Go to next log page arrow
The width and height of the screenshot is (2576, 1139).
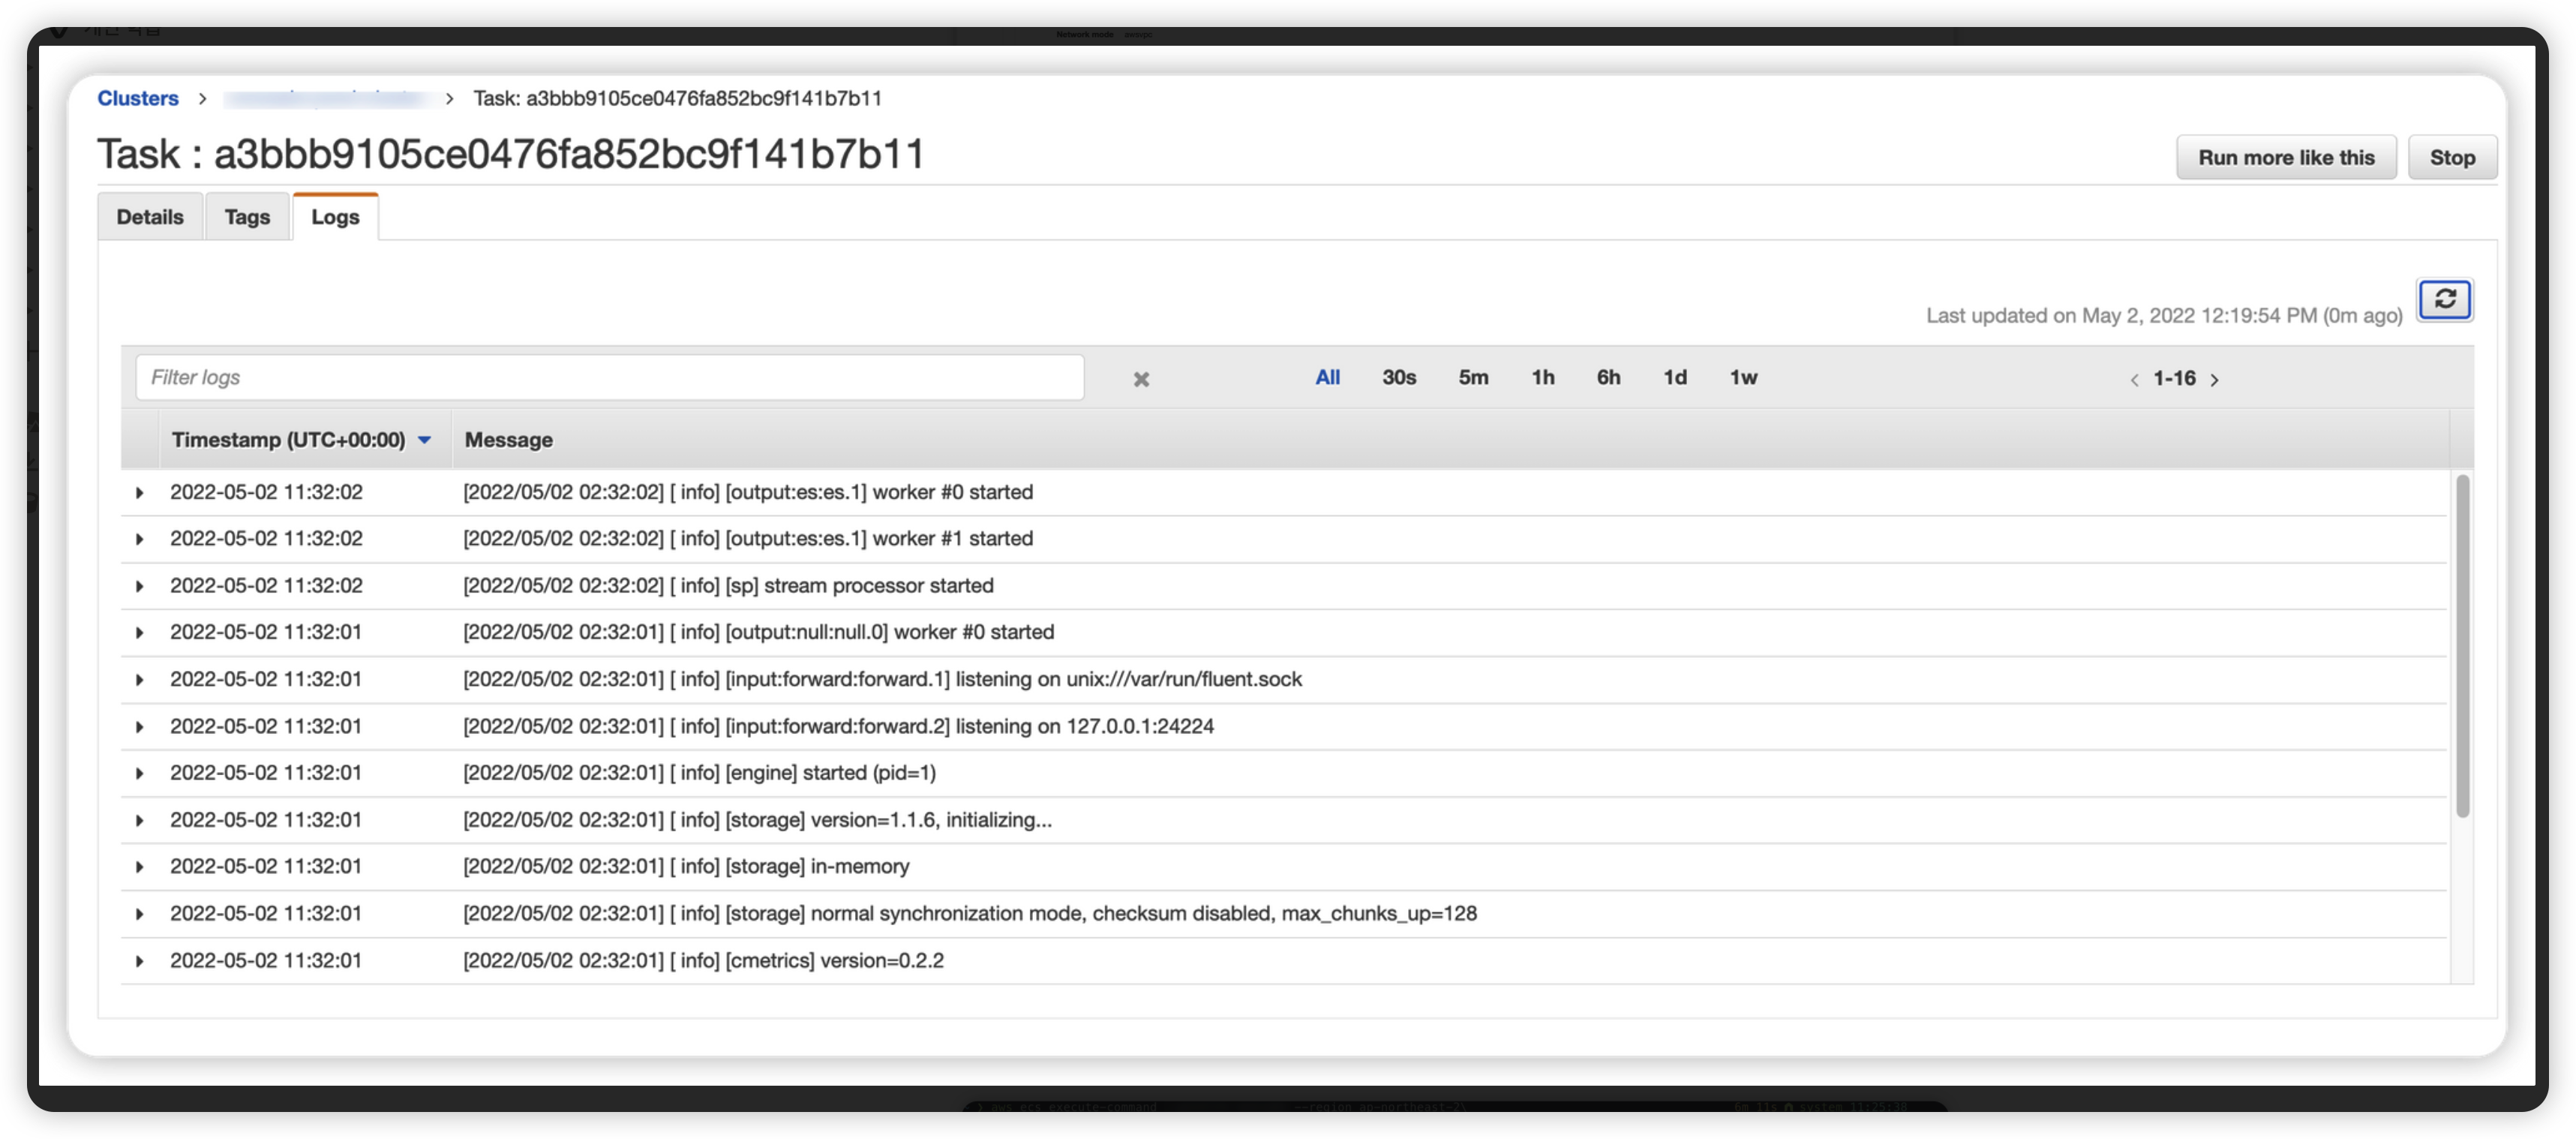[x=2214, y=380]
